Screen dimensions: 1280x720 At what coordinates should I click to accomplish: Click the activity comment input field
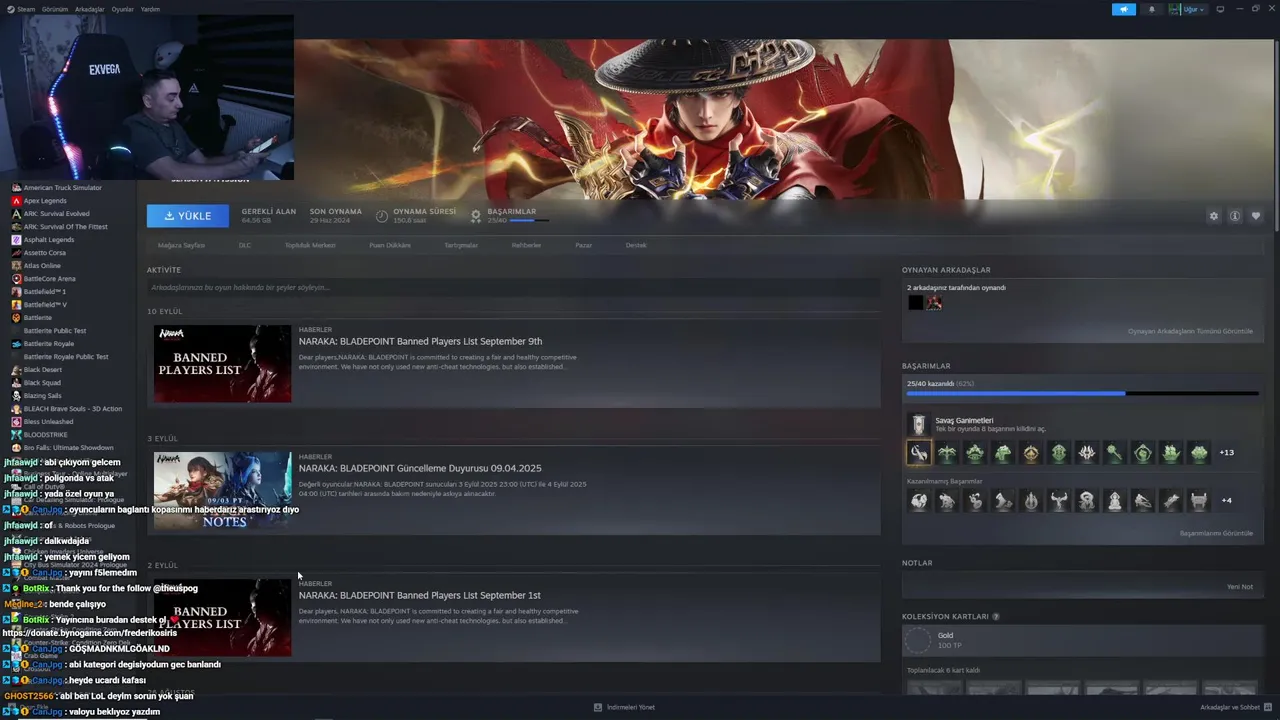point(513,287)
